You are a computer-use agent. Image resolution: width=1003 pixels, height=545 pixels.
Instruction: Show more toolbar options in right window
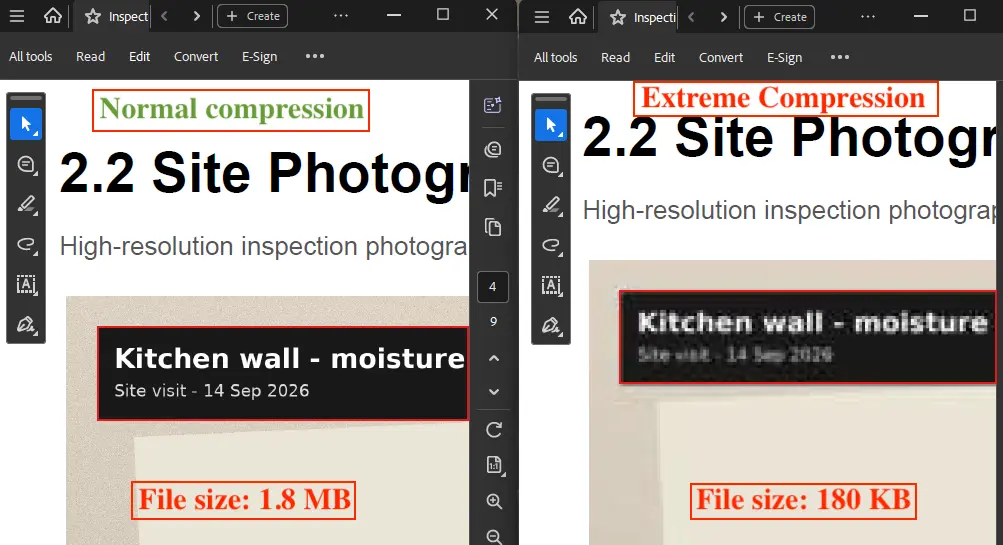840,57
